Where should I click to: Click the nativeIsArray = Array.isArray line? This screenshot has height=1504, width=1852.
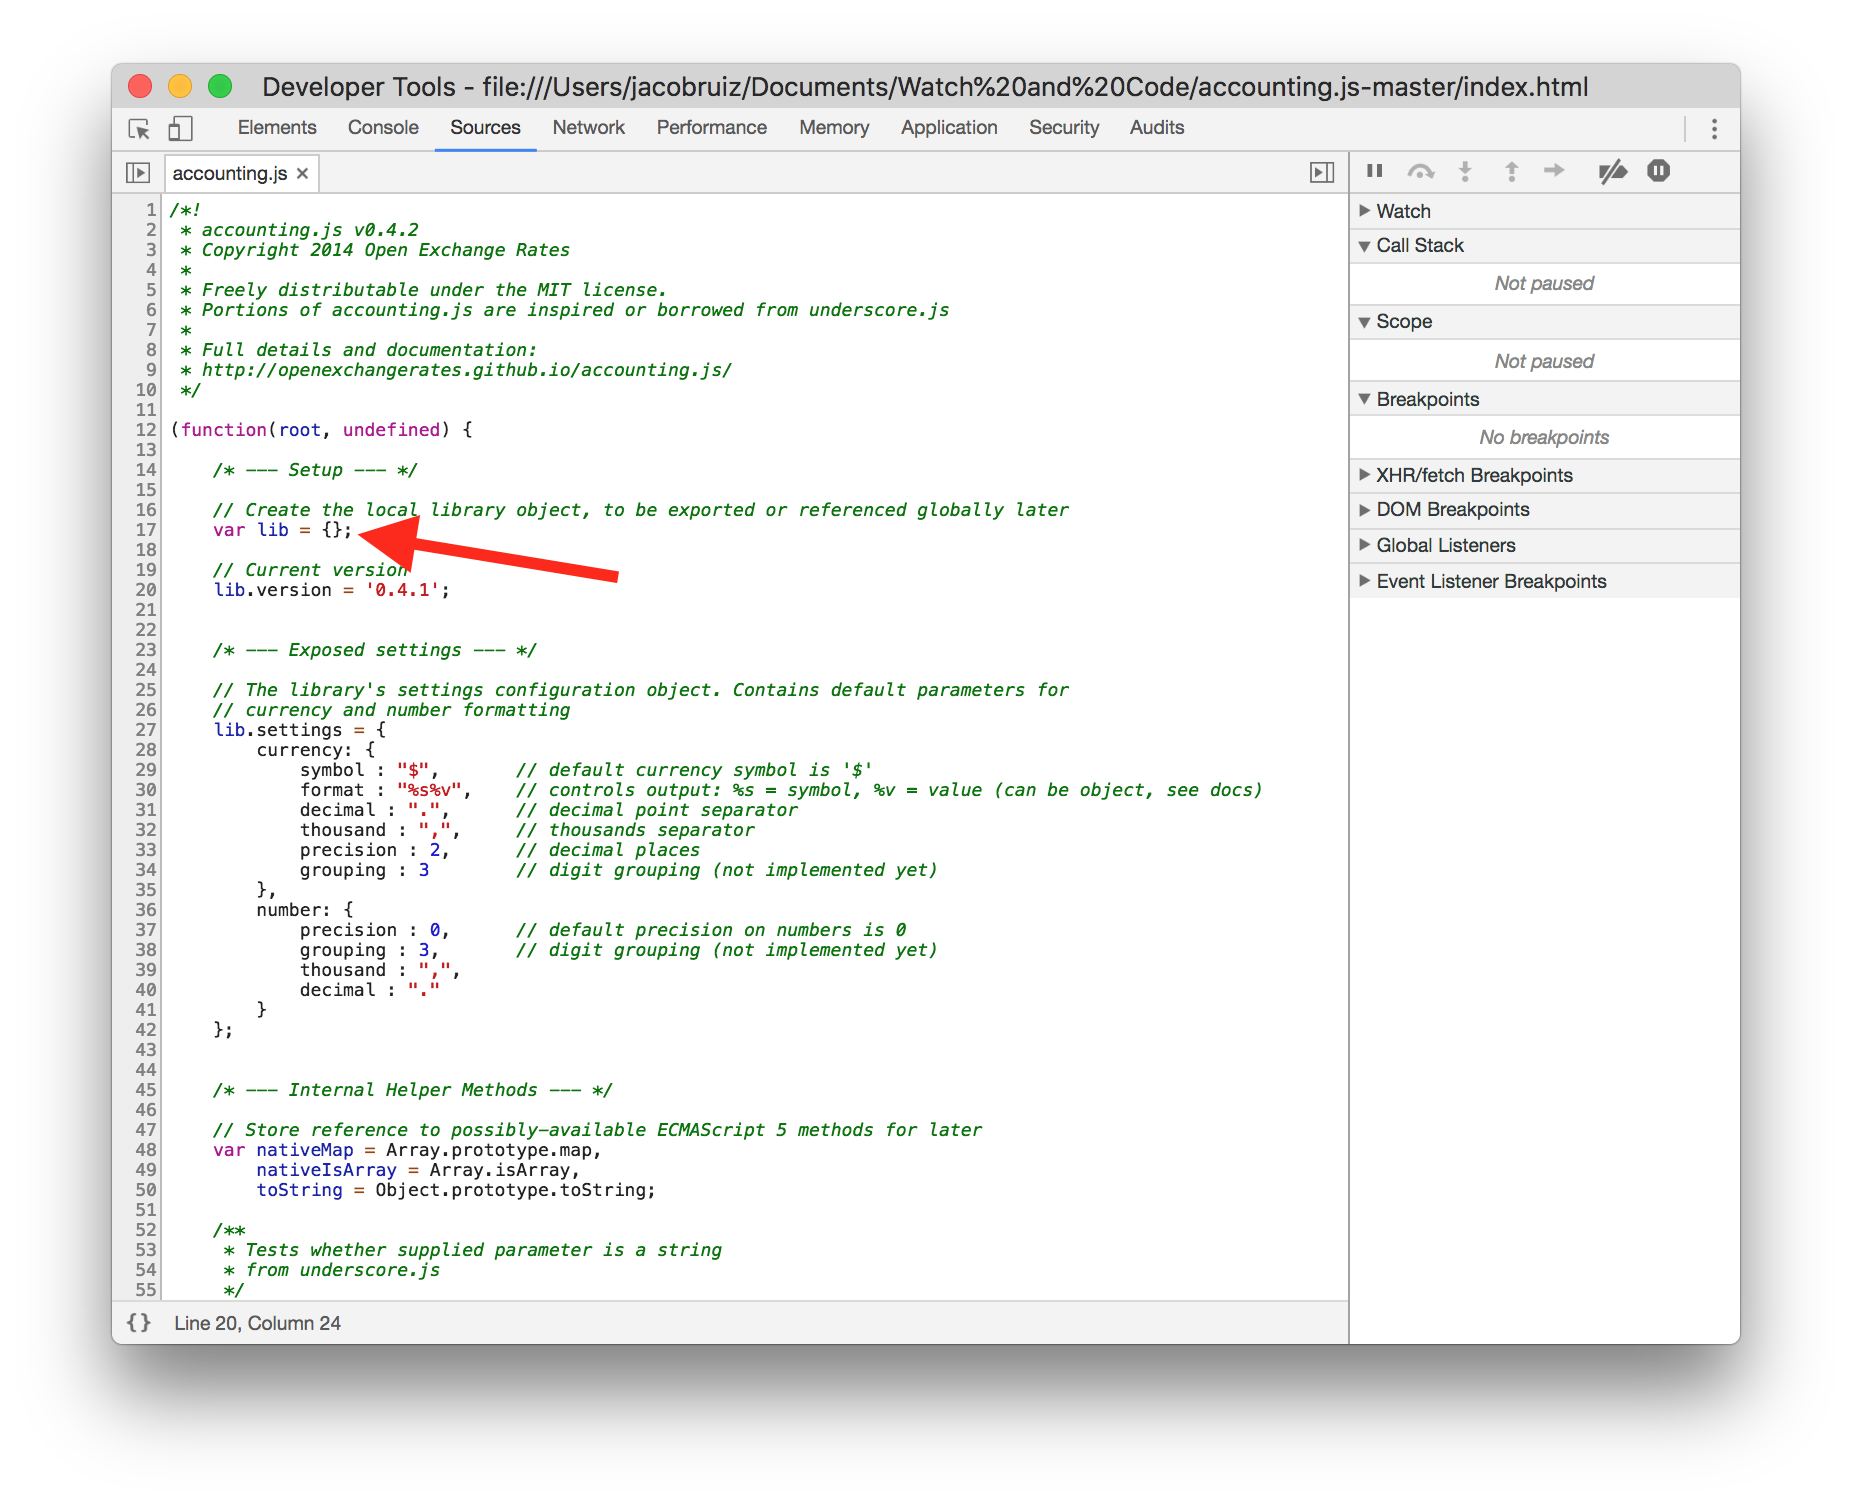point(418,1170)
